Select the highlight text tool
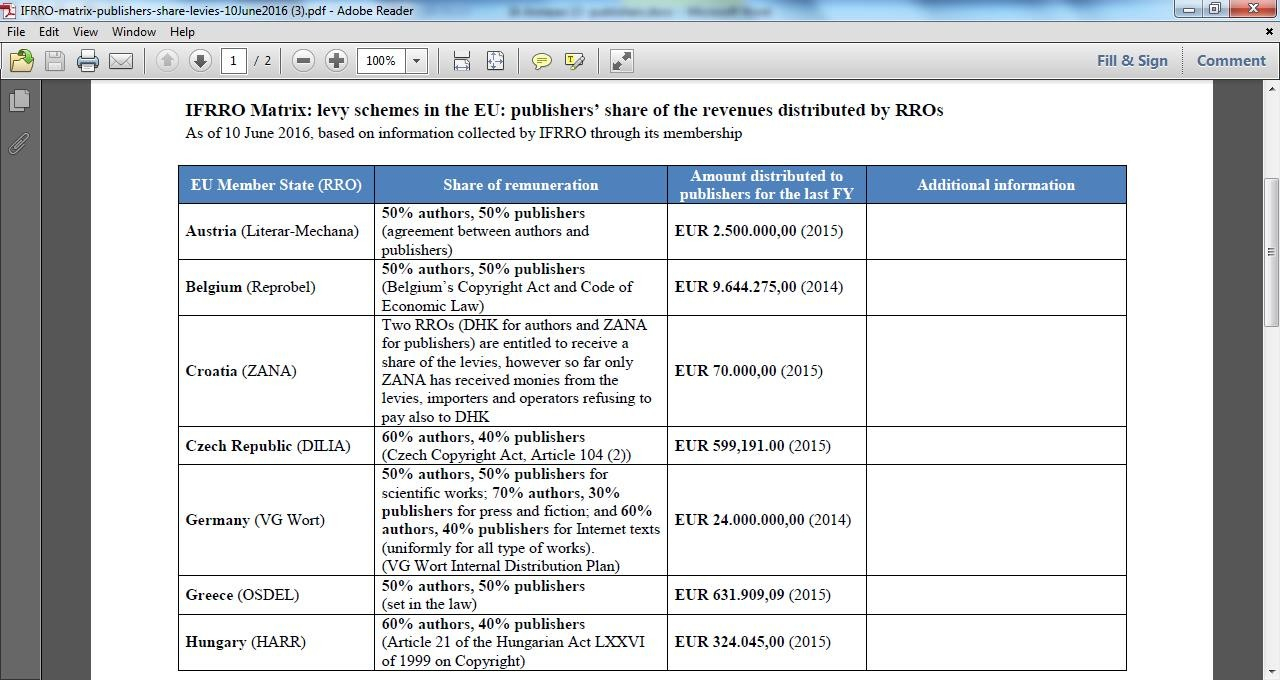Screen dimensions: 1280x680 pyautogui.click(x=575, y=61)
